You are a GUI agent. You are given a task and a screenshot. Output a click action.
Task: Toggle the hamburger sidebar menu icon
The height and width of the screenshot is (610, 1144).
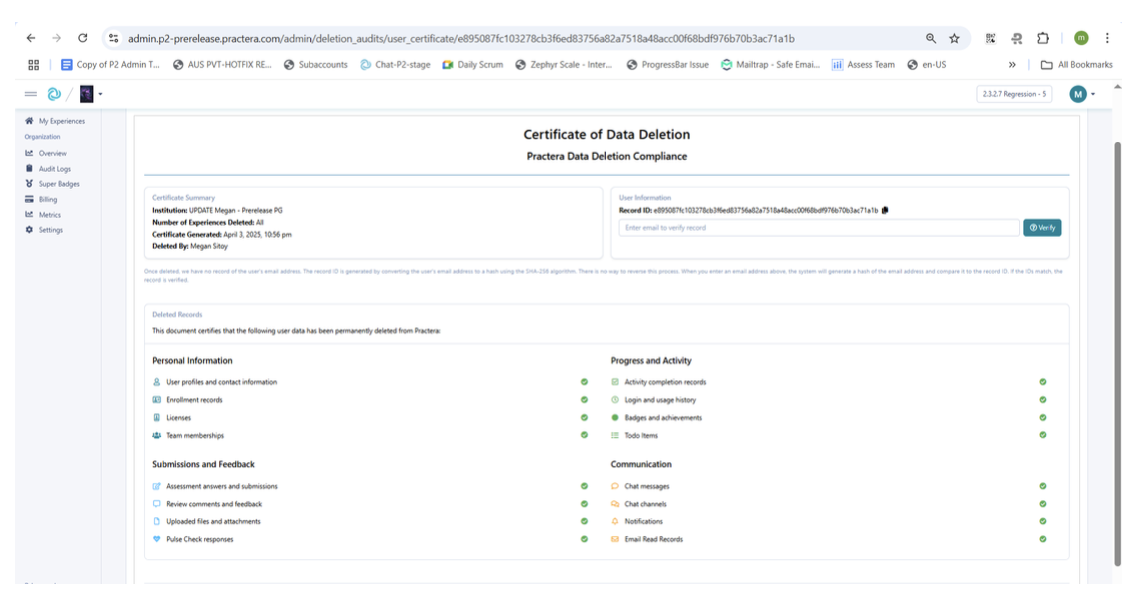click(31, 94)
